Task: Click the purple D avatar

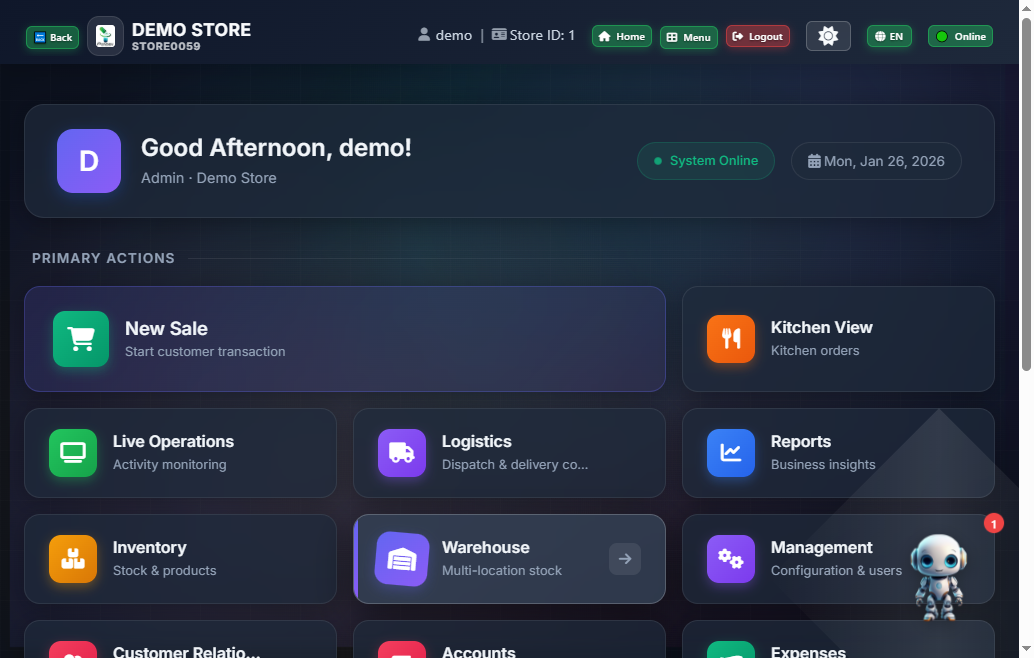Action: coord(89,161)
